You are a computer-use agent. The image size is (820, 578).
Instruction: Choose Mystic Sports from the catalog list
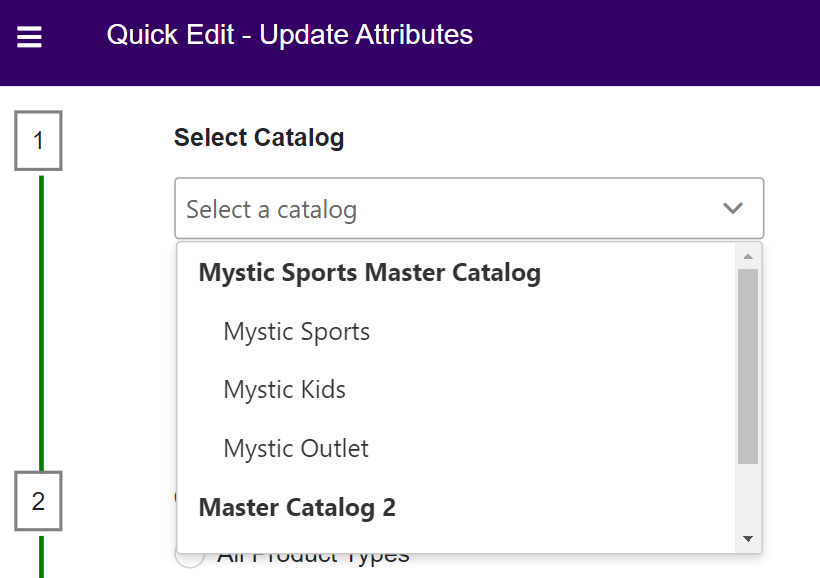pyautogui.click(x=296, y=331)
